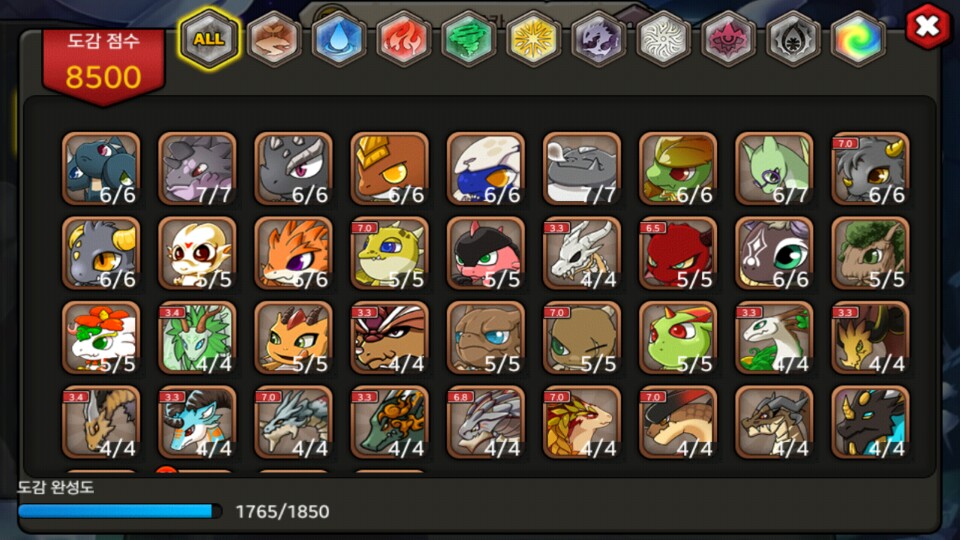This screenshot has width=960, height=540.
Task: Open the white flower-crowned dragon 5/5 card
Action: (101, 337)
